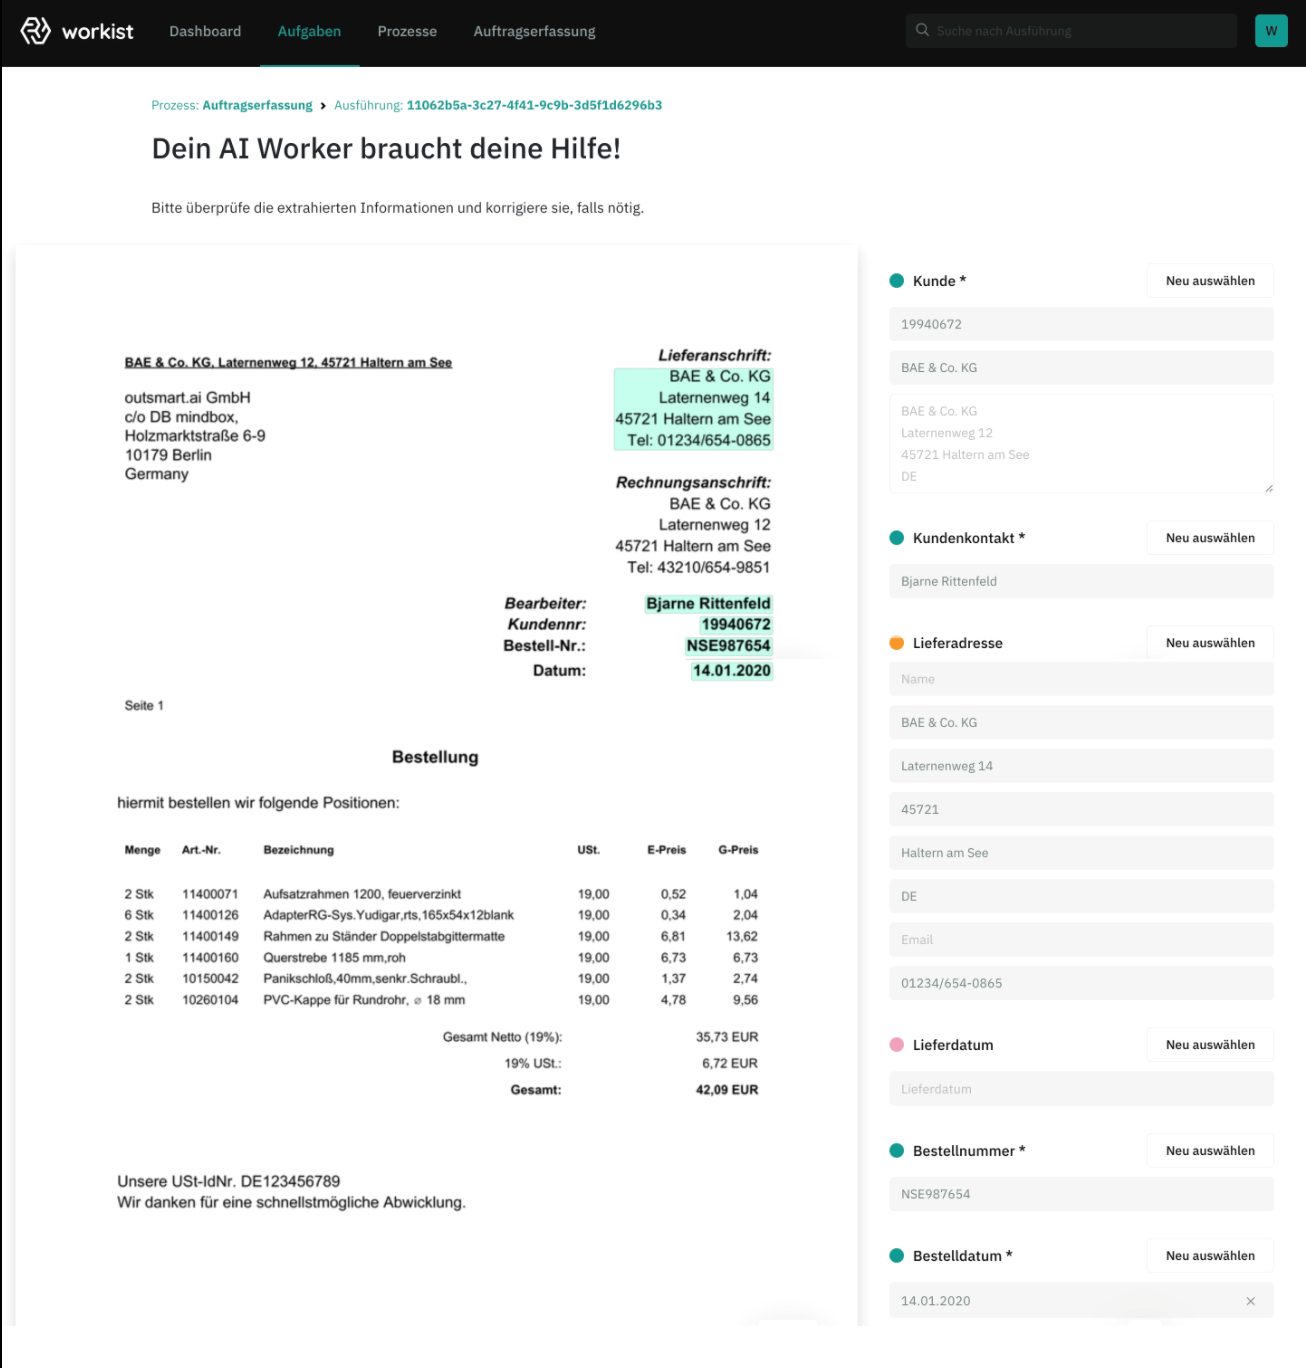Image resolution: width=1306 pixels, height=1368 pixels.
Task: Click the Querstrebe 1185 mm,roh row description
Action: [334, 958]
